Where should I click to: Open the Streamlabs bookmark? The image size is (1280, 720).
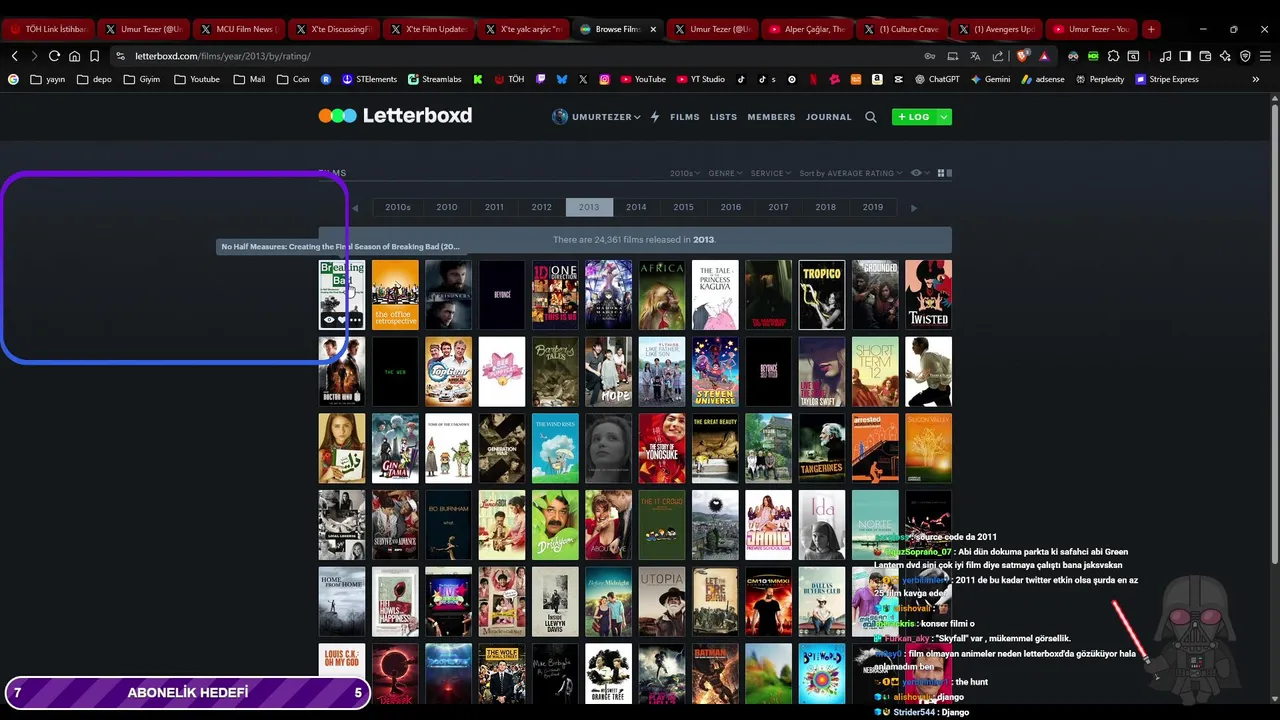[434, 79]
